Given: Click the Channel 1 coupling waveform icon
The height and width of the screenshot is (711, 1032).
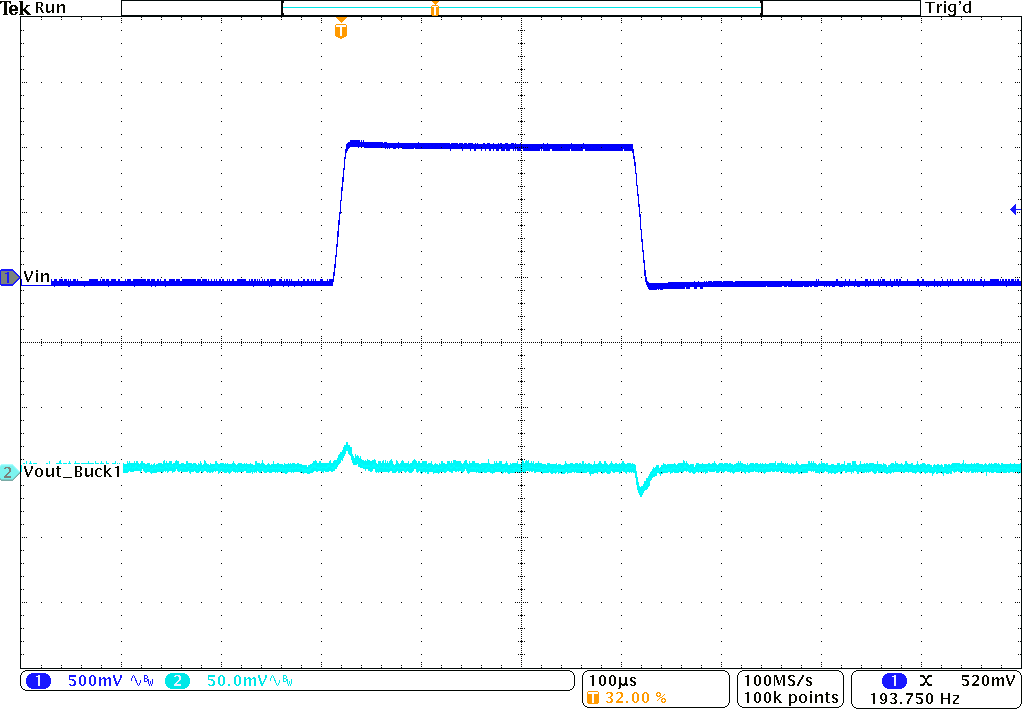Looking at the screenshot, I should point(135,679).
